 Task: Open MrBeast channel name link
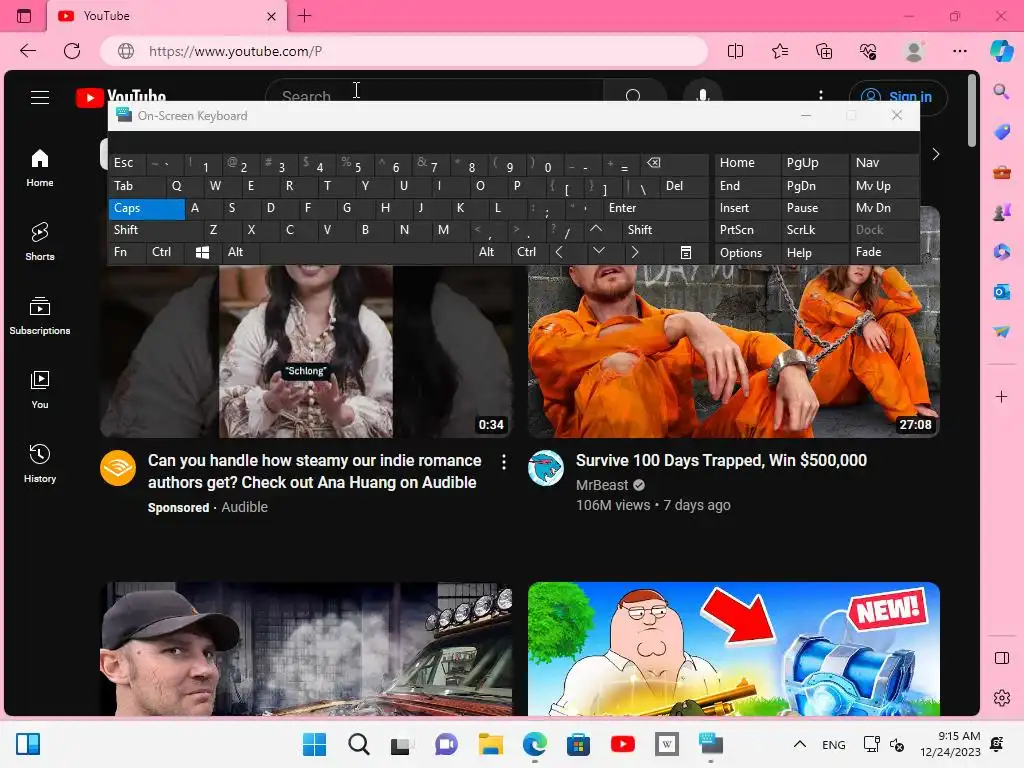[x=601, y=485]
